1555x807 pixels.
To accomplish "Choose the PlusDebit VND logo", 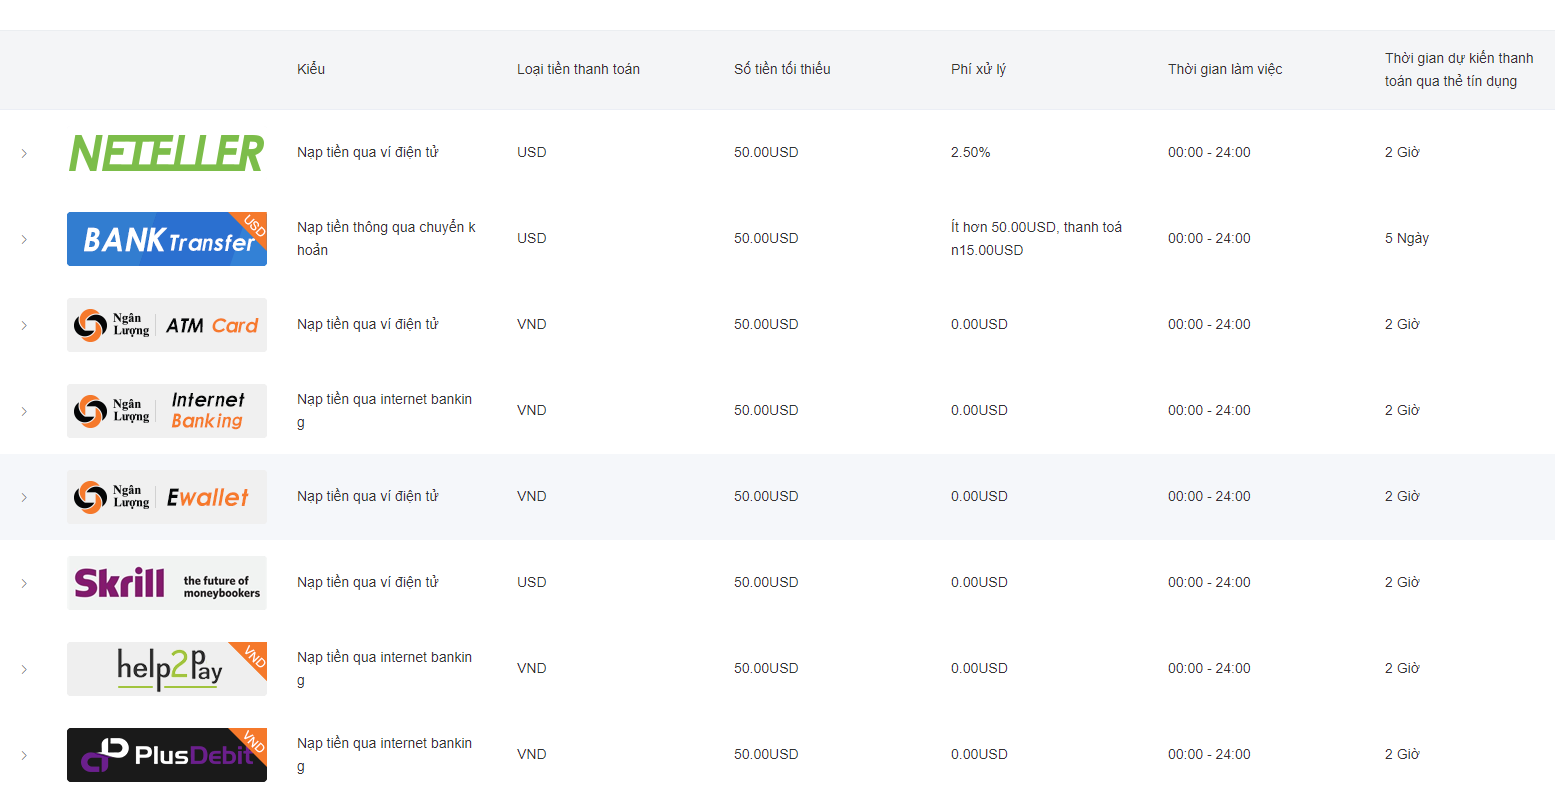I will (167, 755).
